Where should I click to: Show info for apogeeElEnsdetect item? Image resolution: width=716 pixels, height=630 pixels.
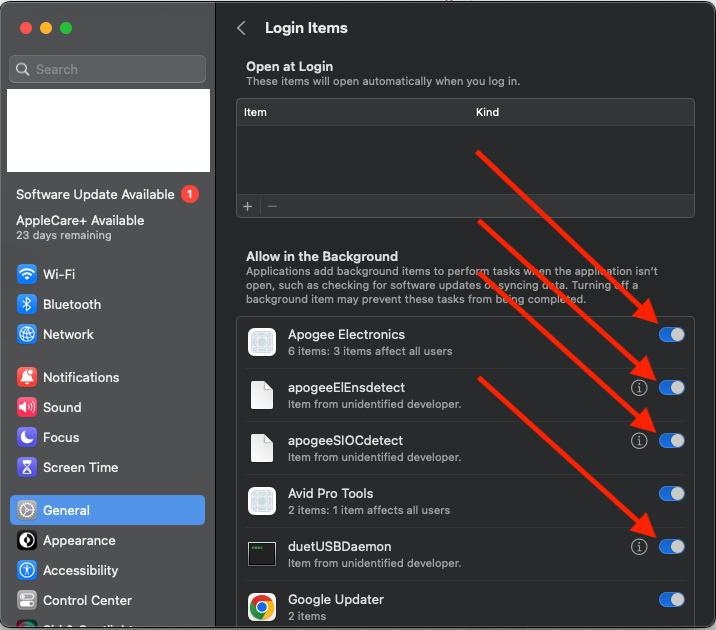tap(639, 387)
